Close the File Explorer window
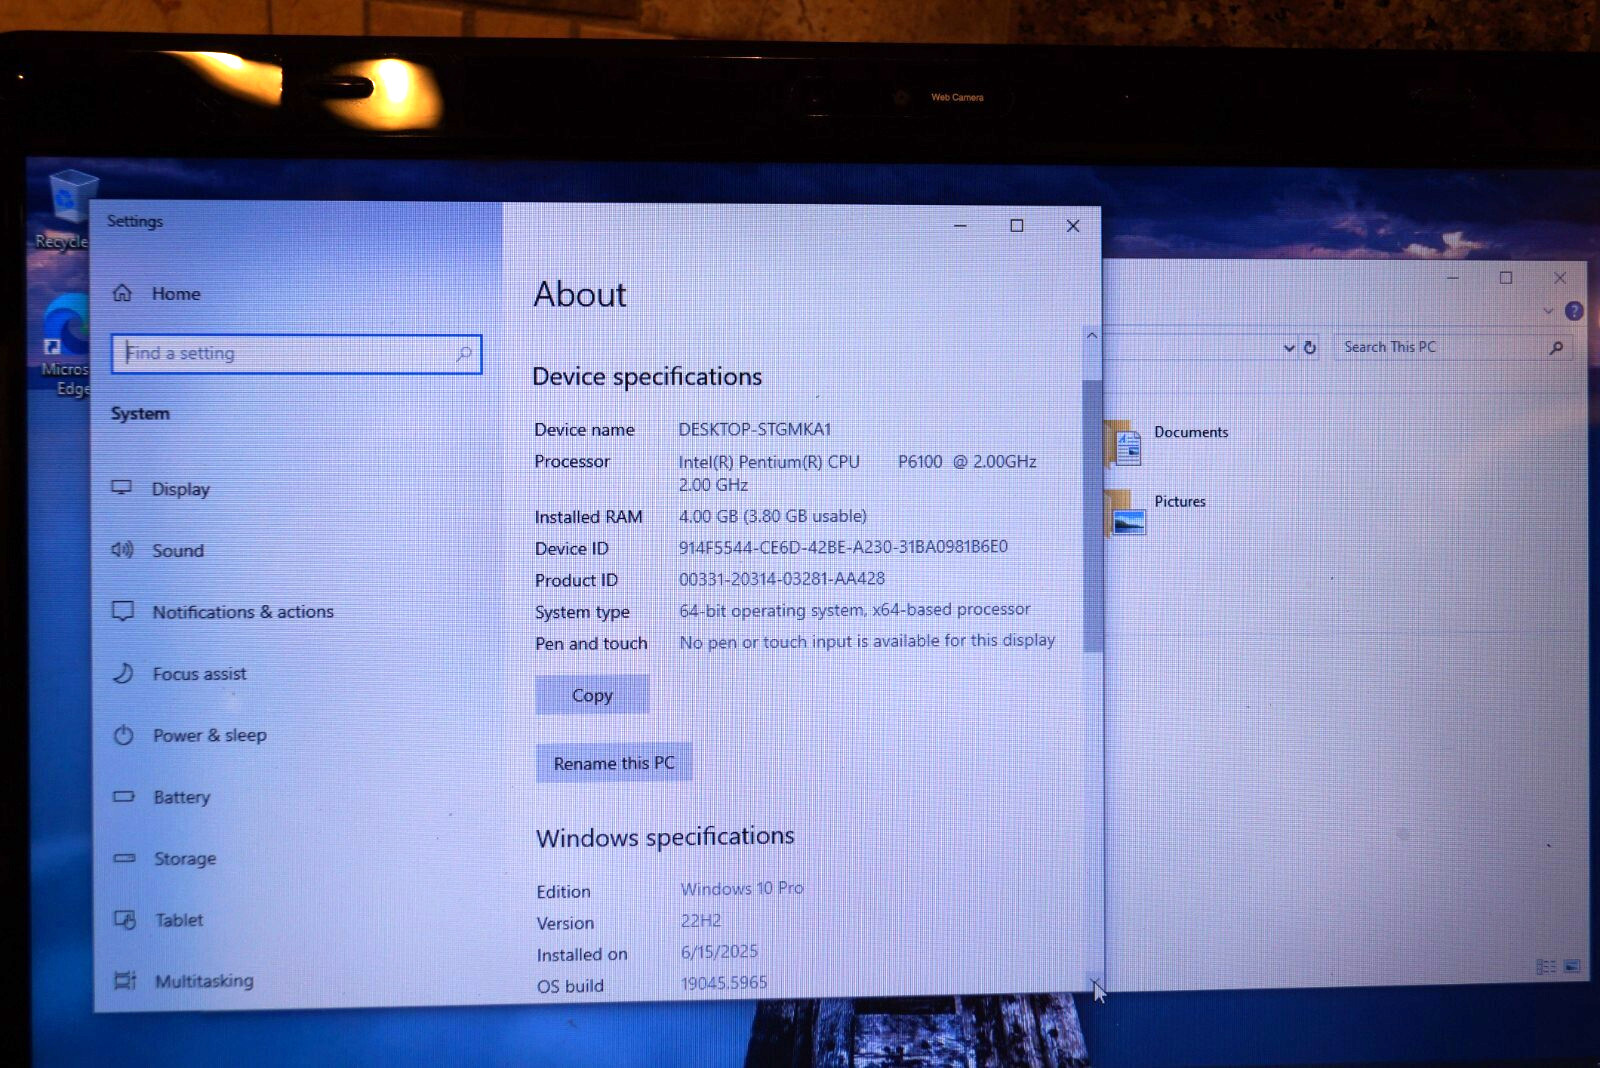 (x=1560, y=277)
